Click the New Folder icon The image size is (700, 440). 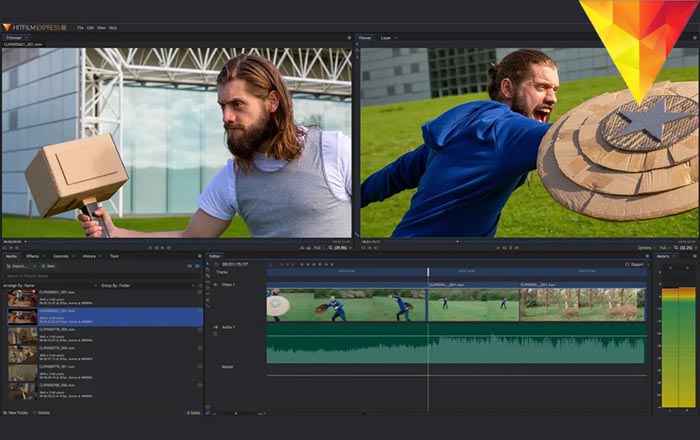coord(5,413)
